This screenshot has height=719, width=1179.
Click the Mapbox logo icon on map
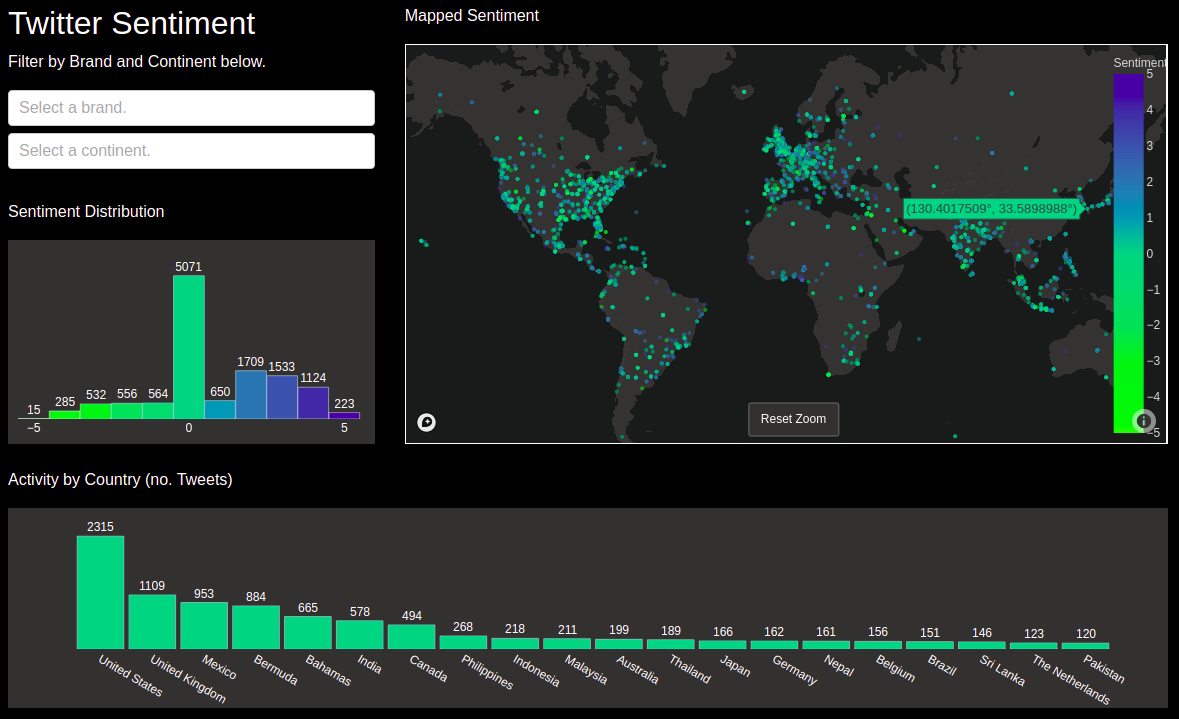tap(426, 423)
